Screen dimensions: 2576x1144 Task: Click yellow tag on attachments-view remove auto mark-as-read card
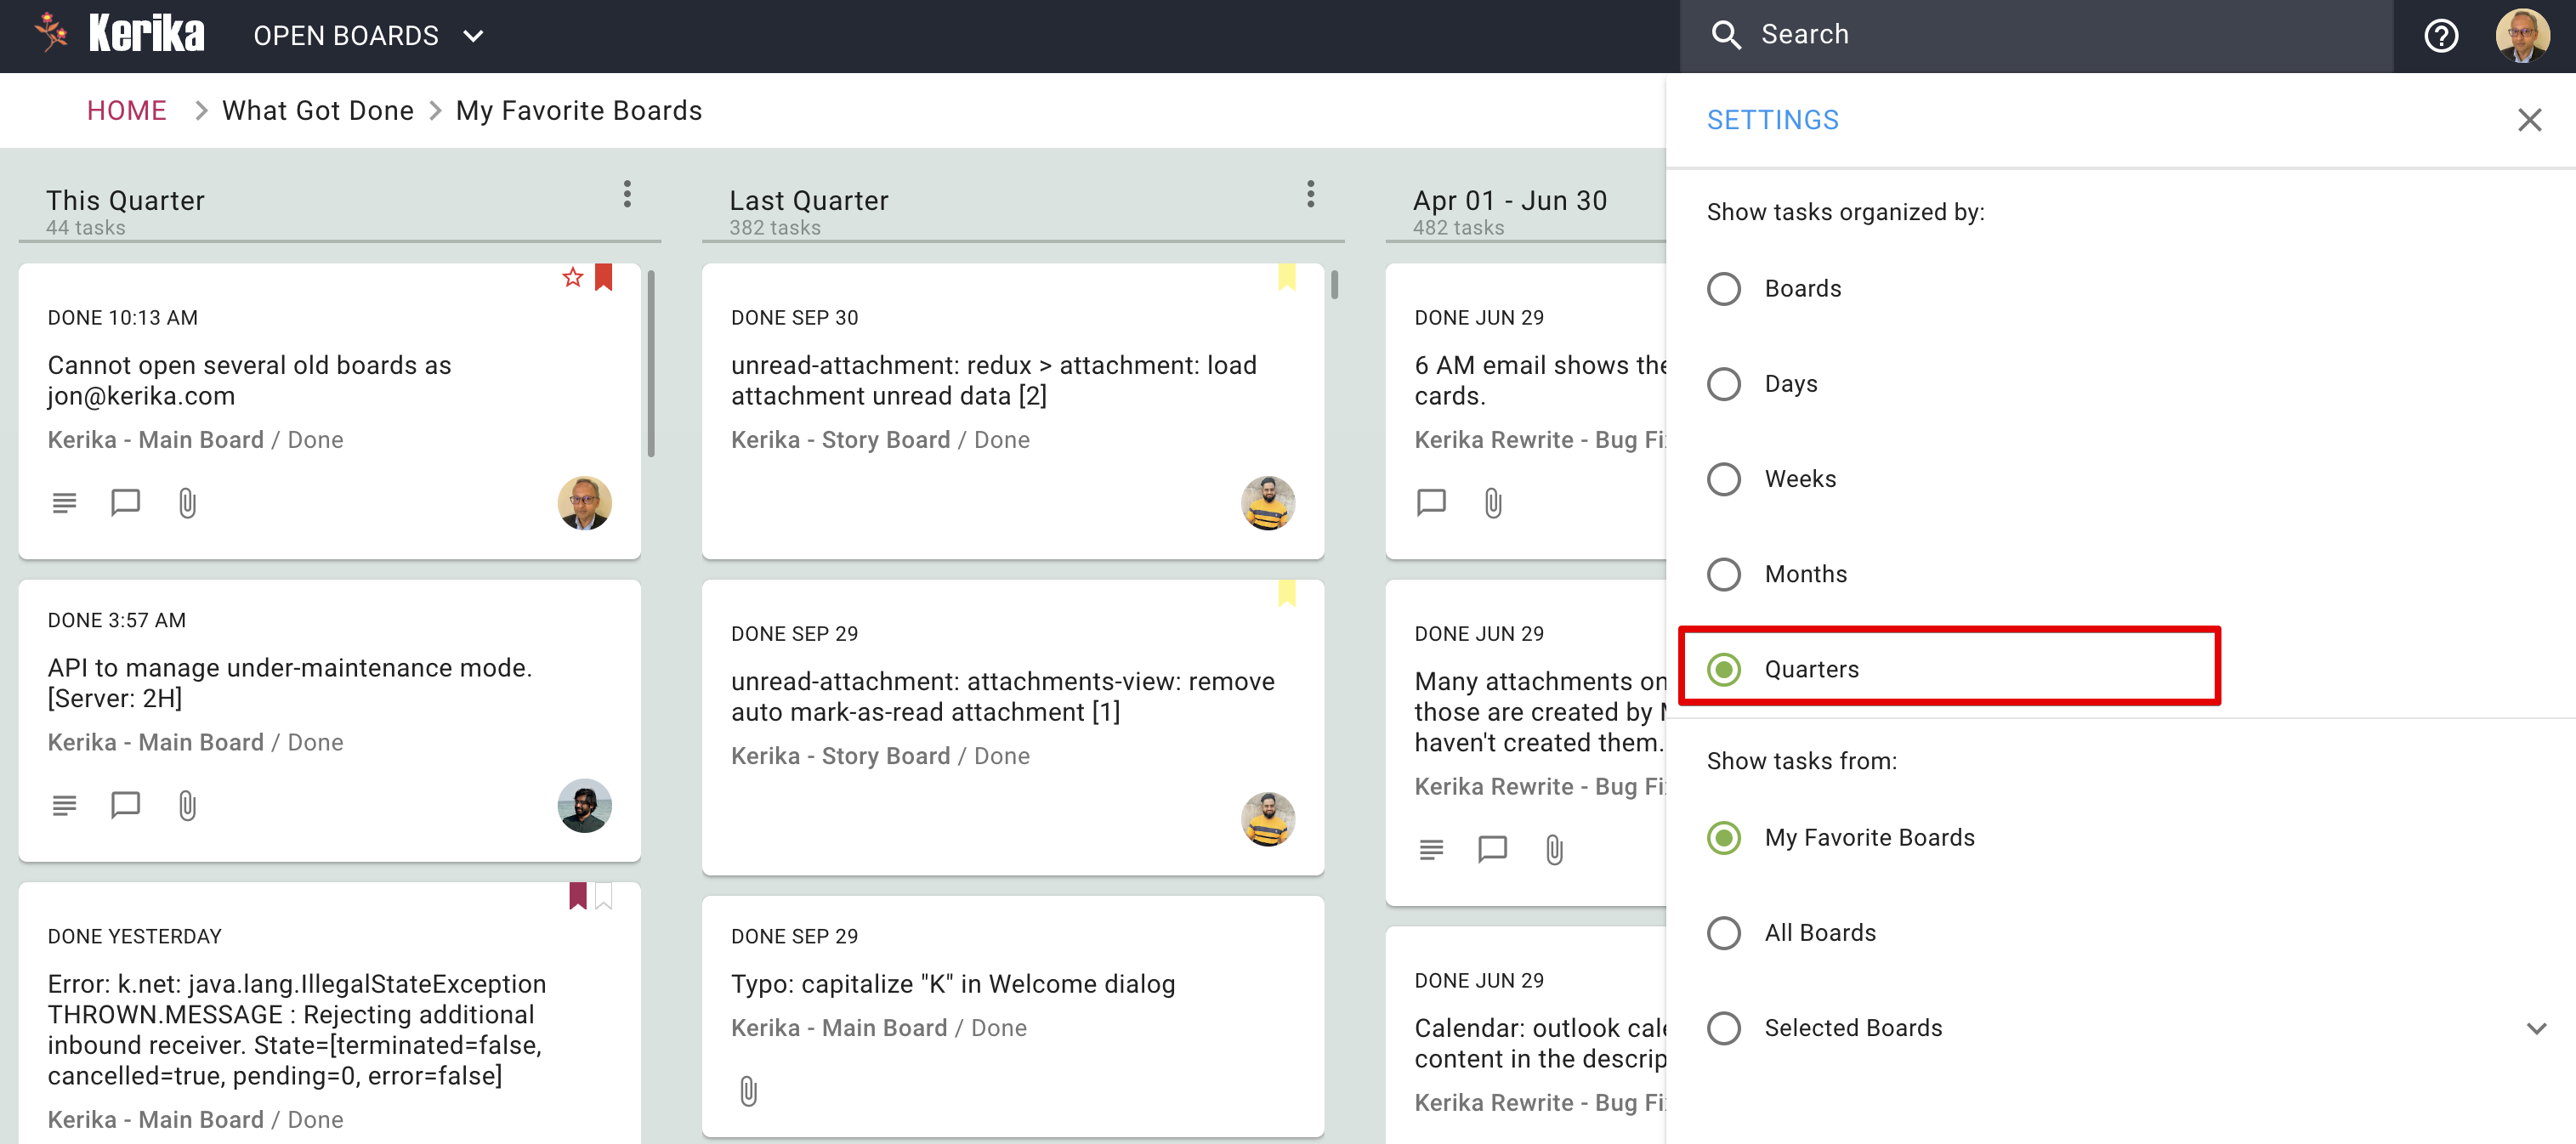click(1286, 593)
